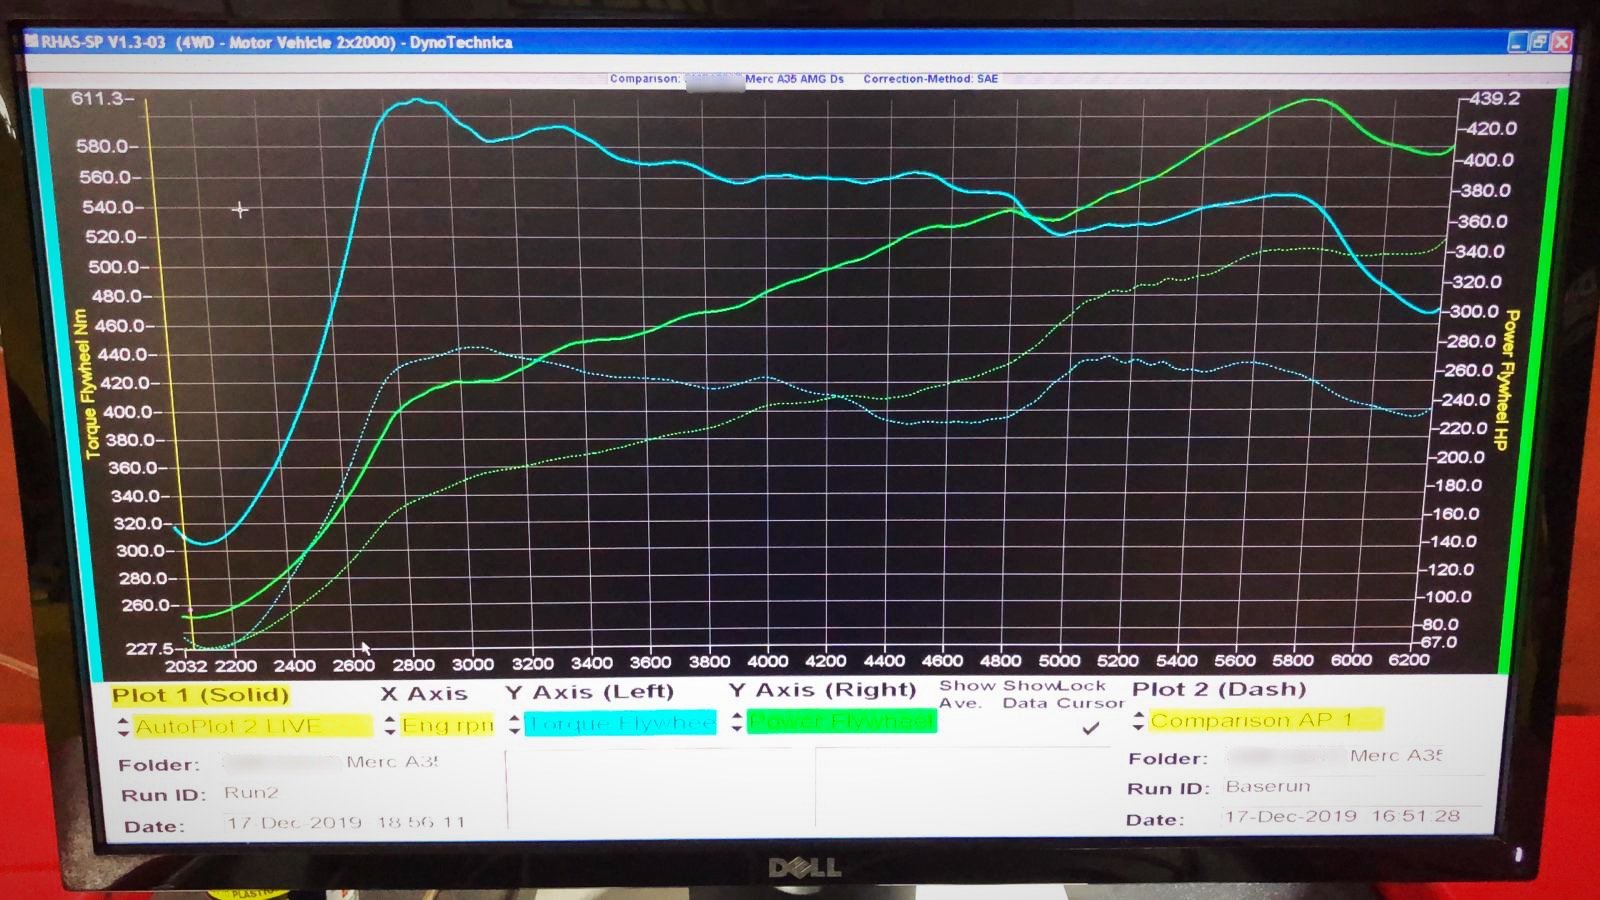
Task: Click the 611.3 maximum torque axis value
Action: tap(98, 98)
